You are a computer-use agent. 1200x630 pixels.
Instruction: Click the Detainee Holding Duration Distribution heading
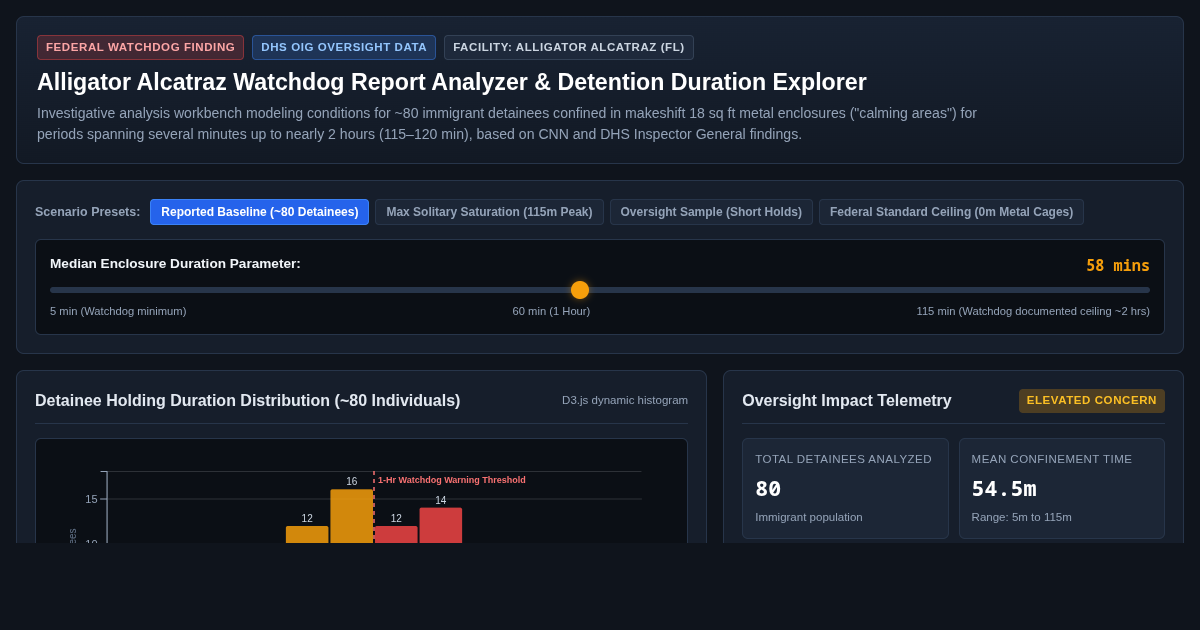(x=248, y=401)
